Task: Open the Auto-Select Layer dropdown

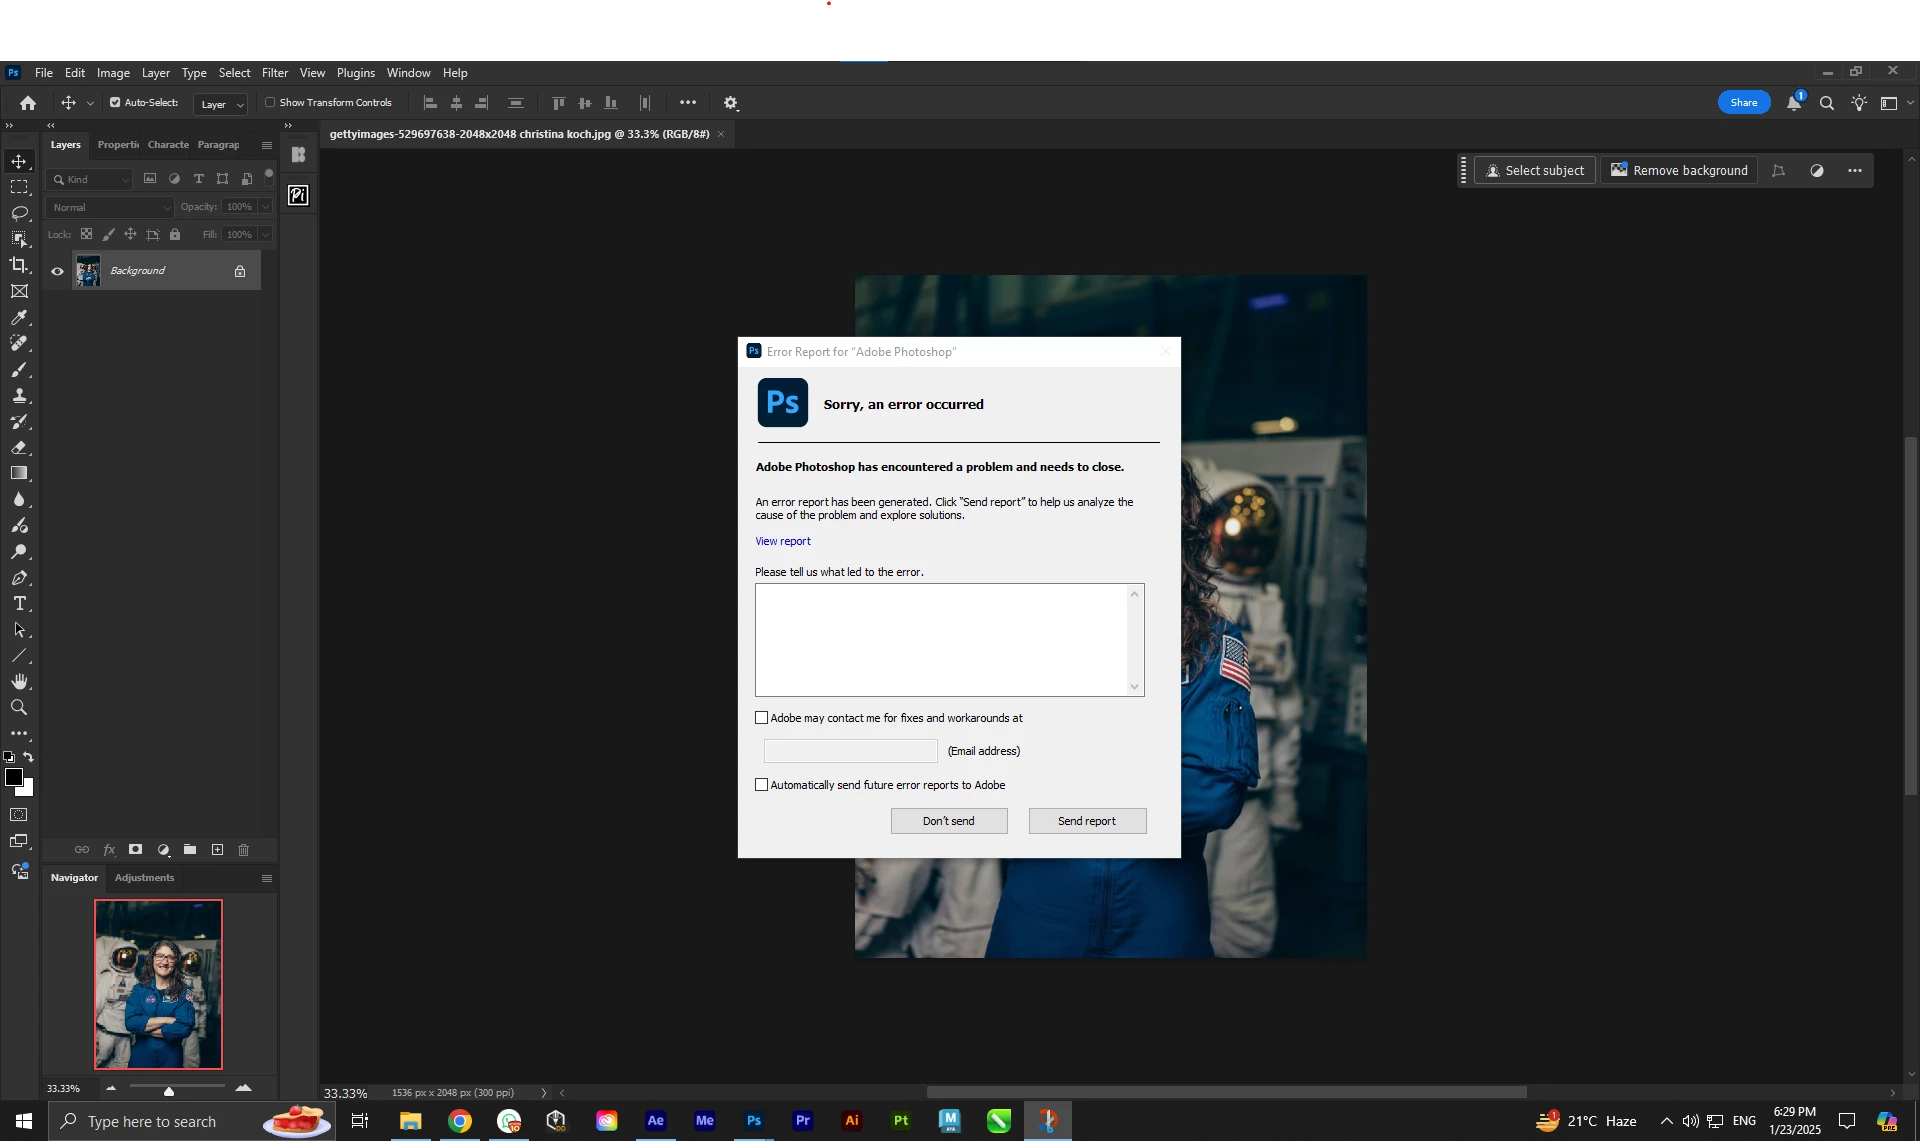Action: point(221,104)
